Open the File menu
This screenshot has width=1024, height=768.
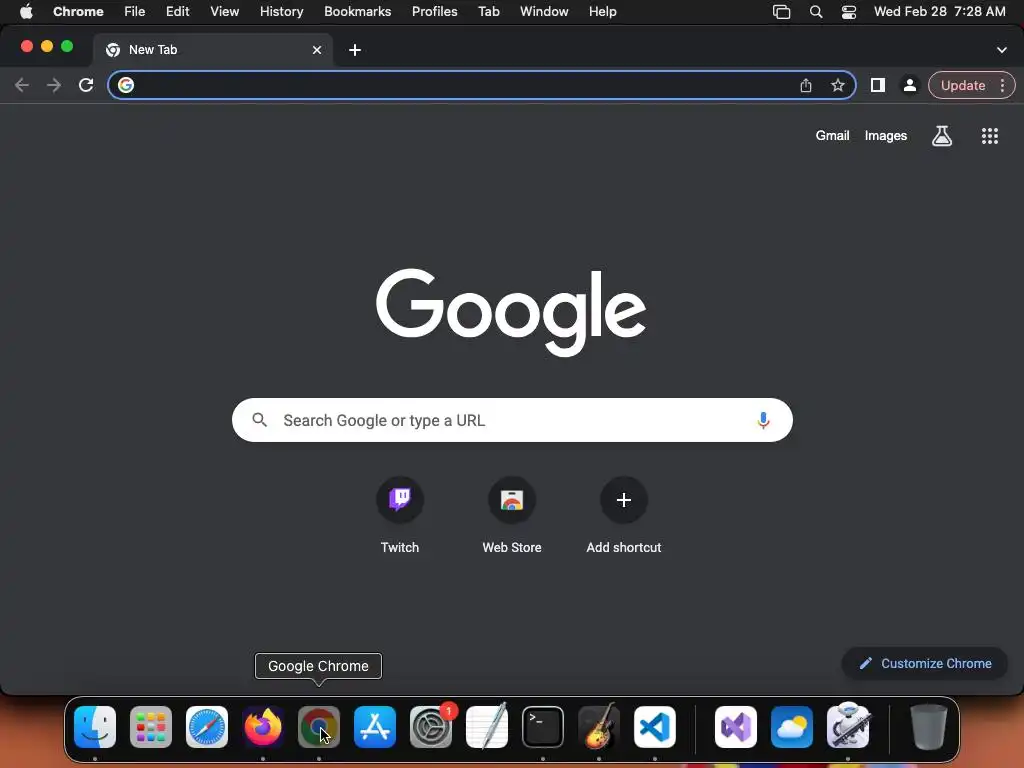coord(135,11)
